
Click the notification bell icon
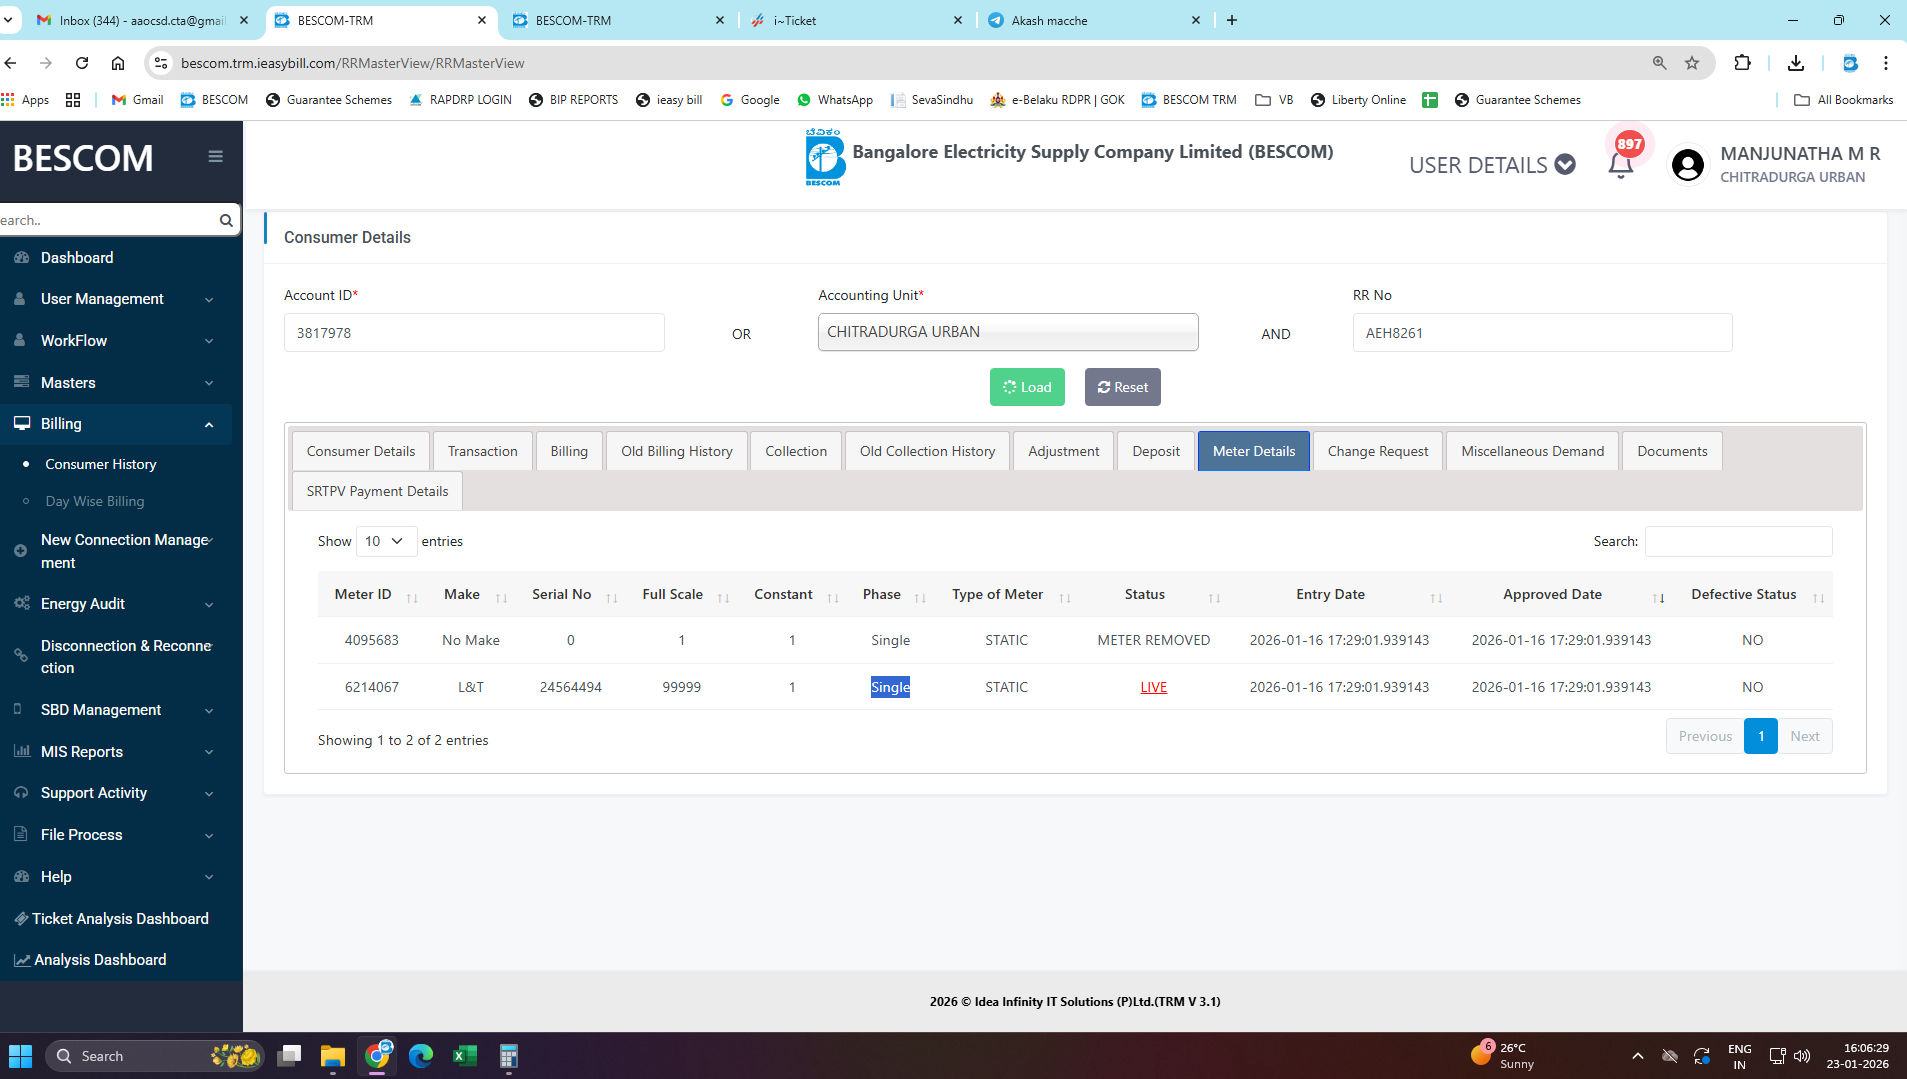(x=1620, y=165)
